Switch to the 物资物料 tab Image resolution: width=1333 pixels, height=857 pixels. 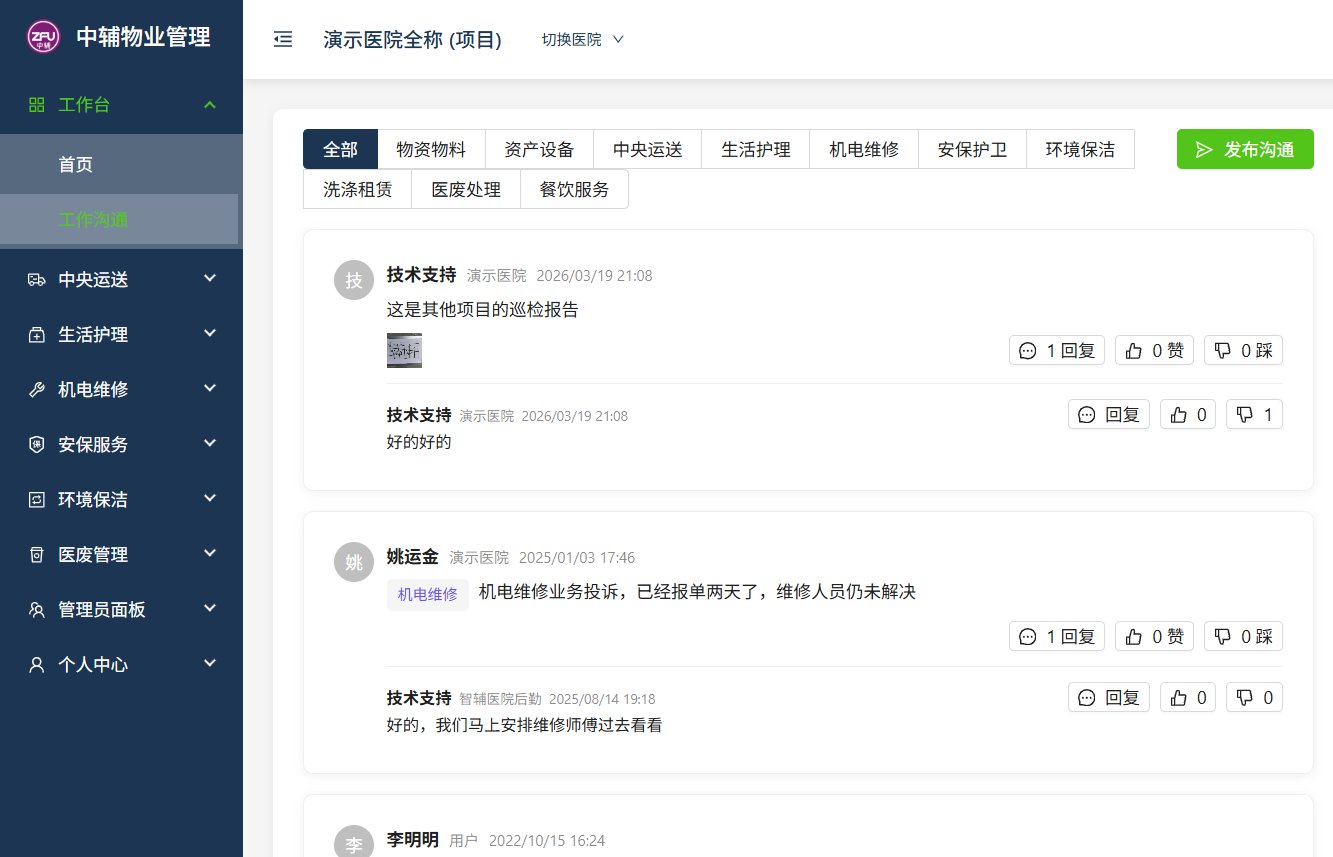click(431, 149)
